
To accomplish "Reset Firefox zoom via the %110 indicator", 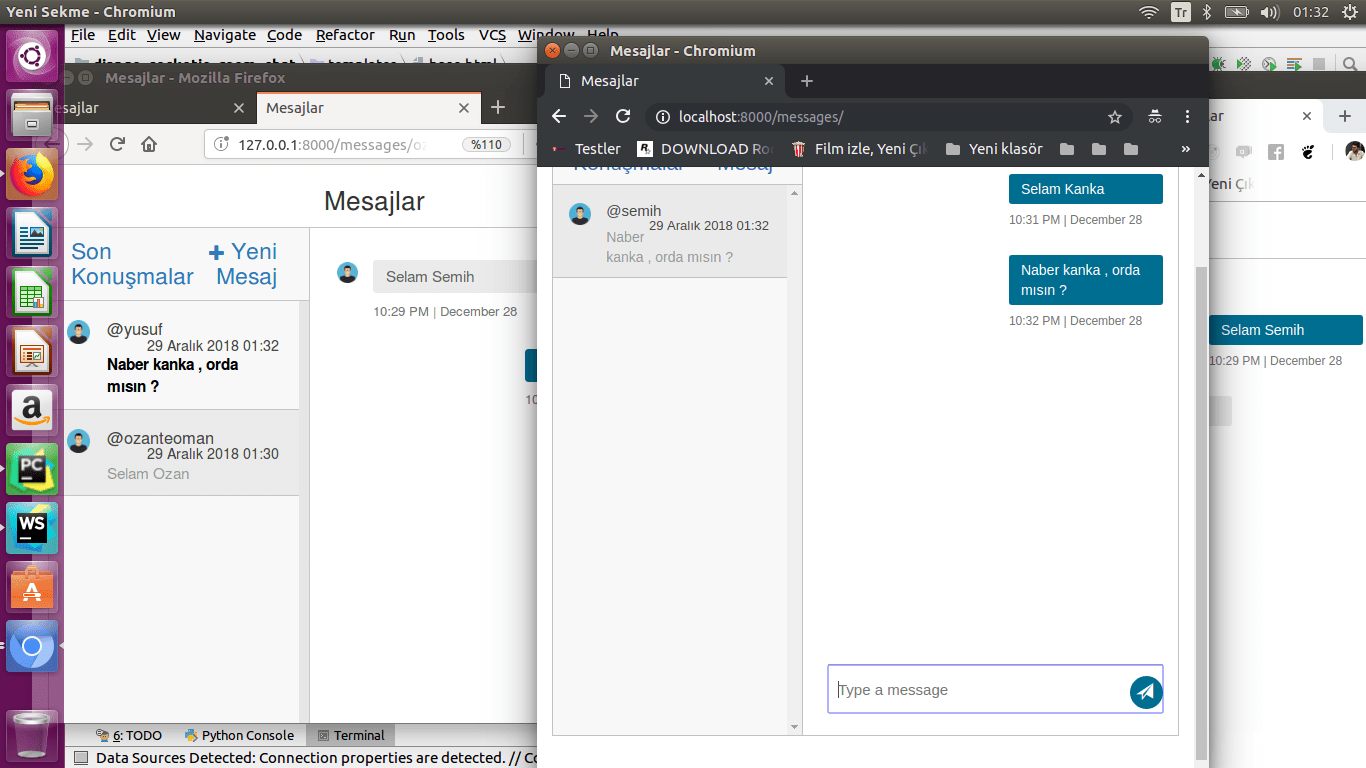I will (x=487, y=144).
